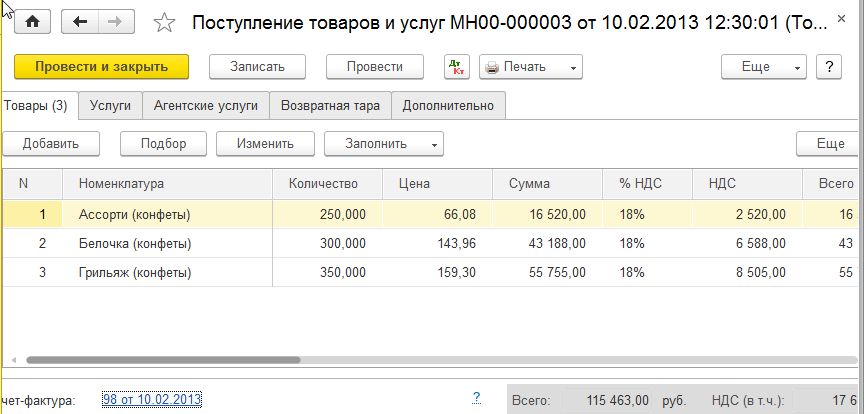
Task: Go back with the left arrow
Action: [82, 22]
